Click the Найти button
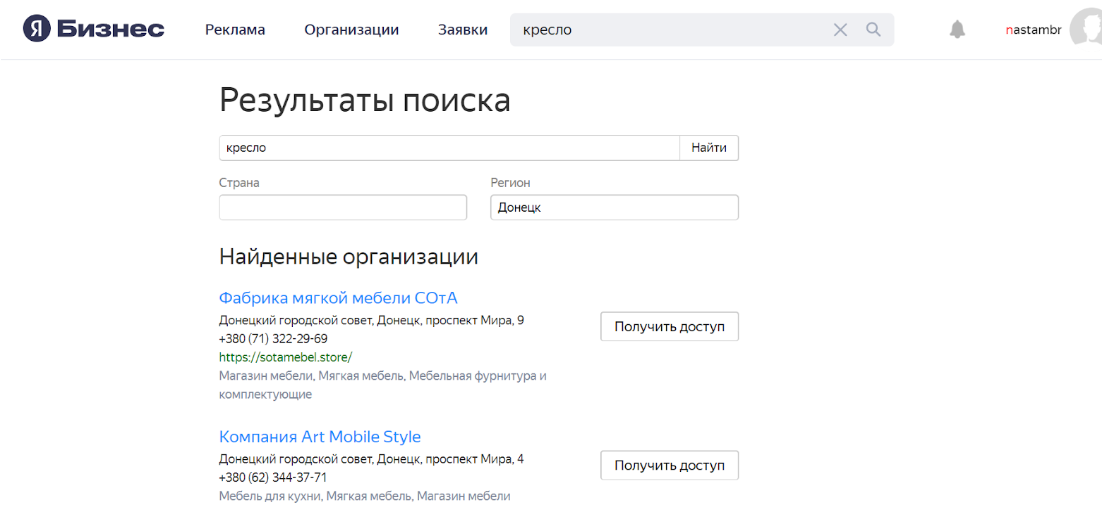Viewport: 1102px width, 514px height. click(x=708, y=148)
